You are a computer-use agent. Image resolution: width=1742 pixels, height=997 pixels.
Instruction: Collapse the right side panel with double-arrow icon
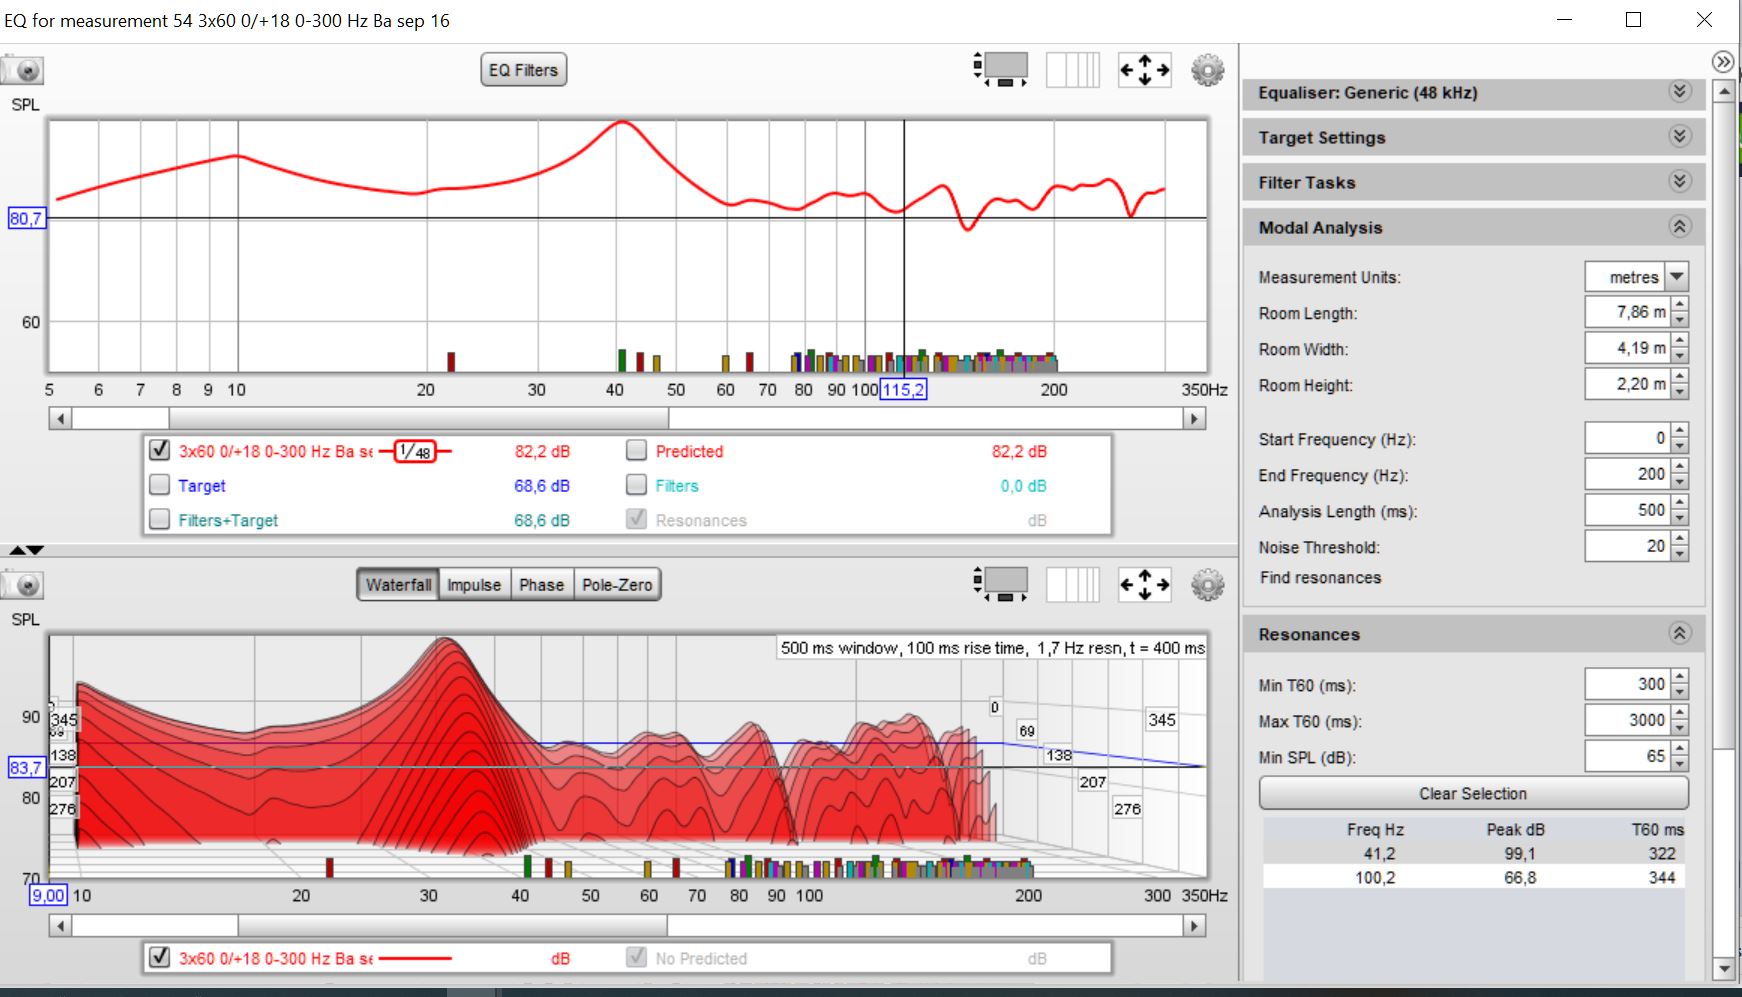tap(1722, 62)
